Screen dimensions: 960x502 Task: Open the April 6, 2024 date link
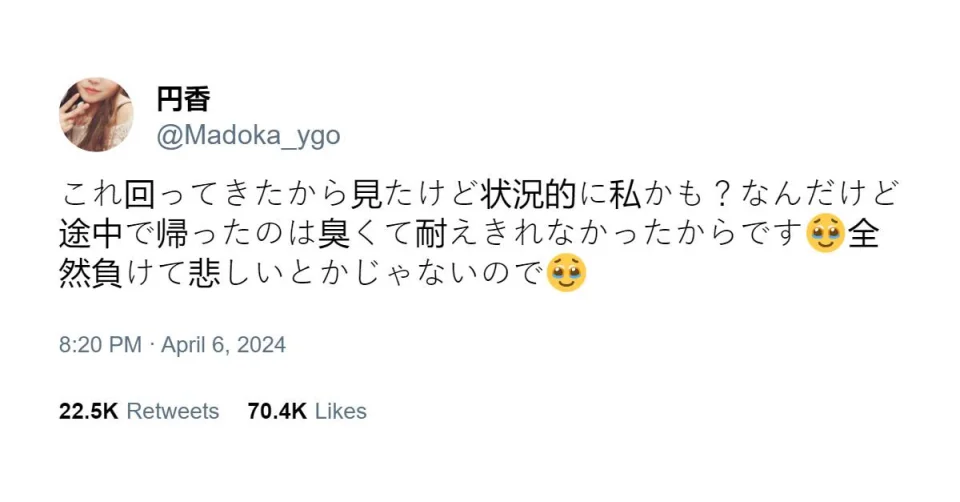(x=223, y=345)
